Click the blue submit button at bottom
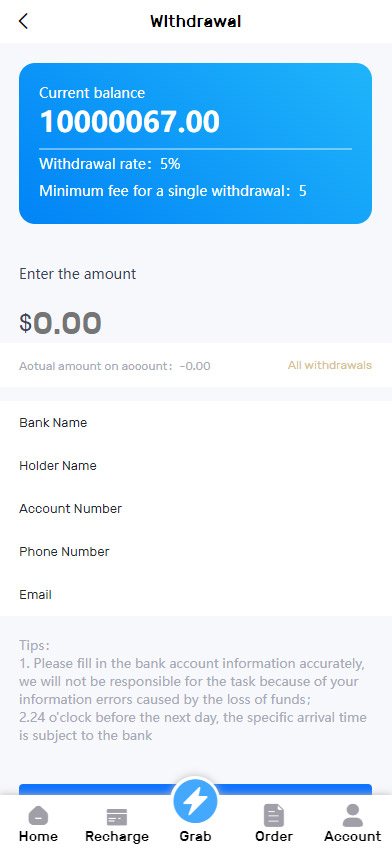The height and width of the screenshot is (849, 392). (x=195, y=789)
